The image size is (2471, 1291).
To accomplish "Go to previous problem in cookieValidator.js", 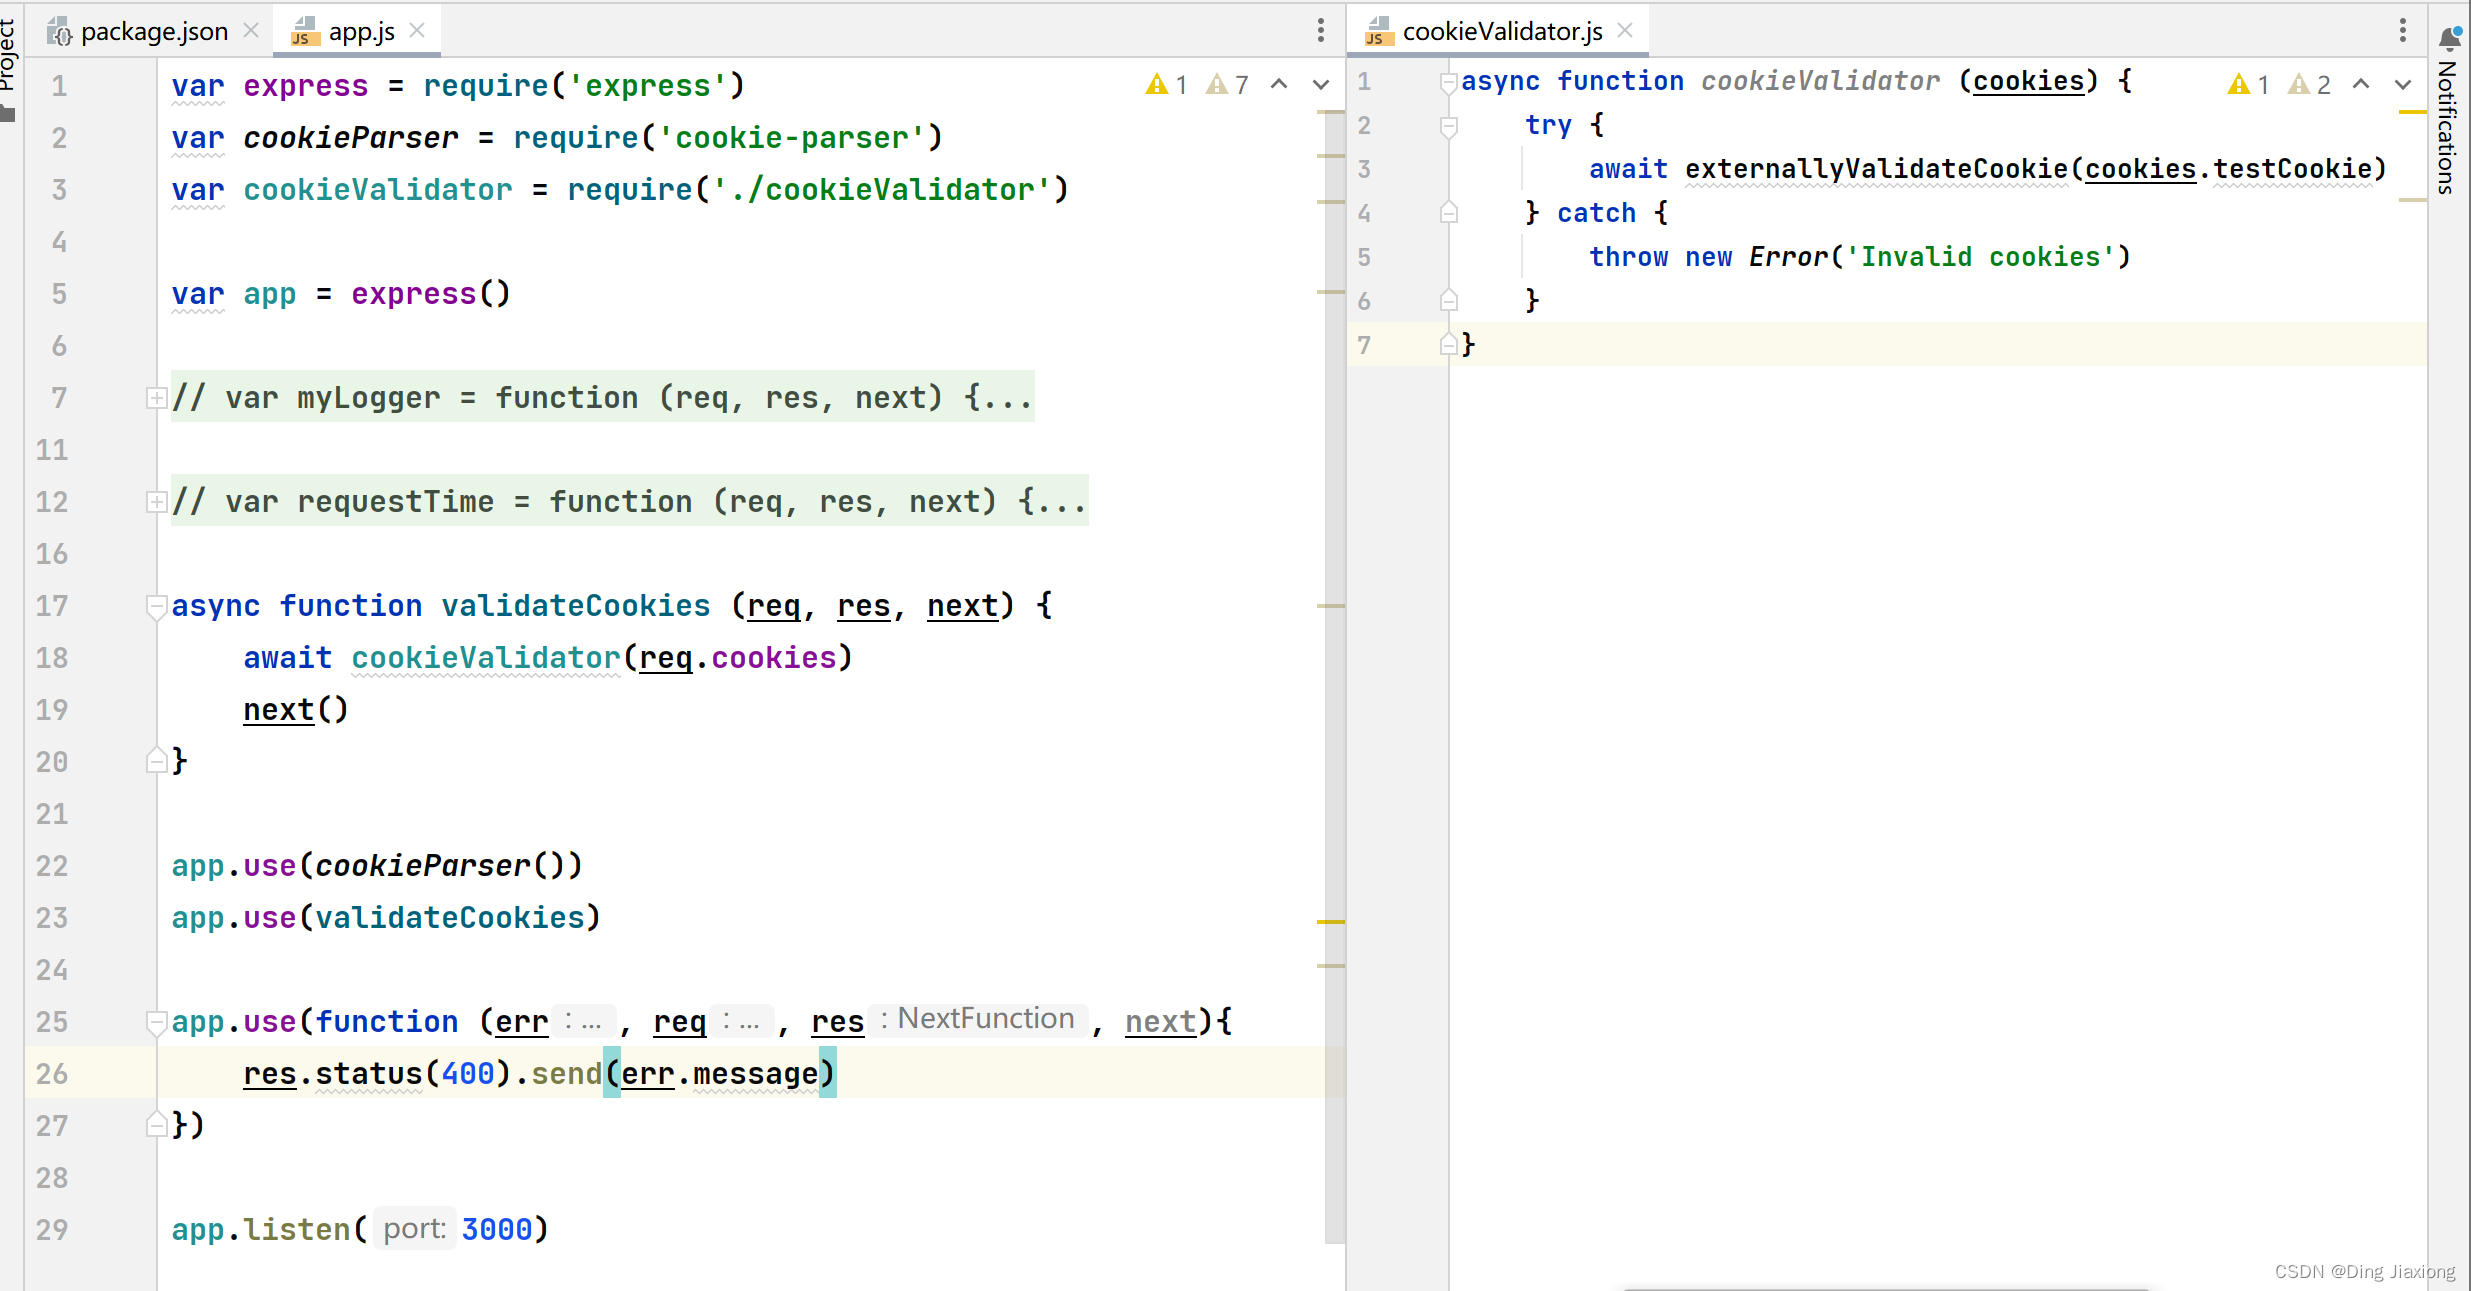I will (x=2361, y=84).
